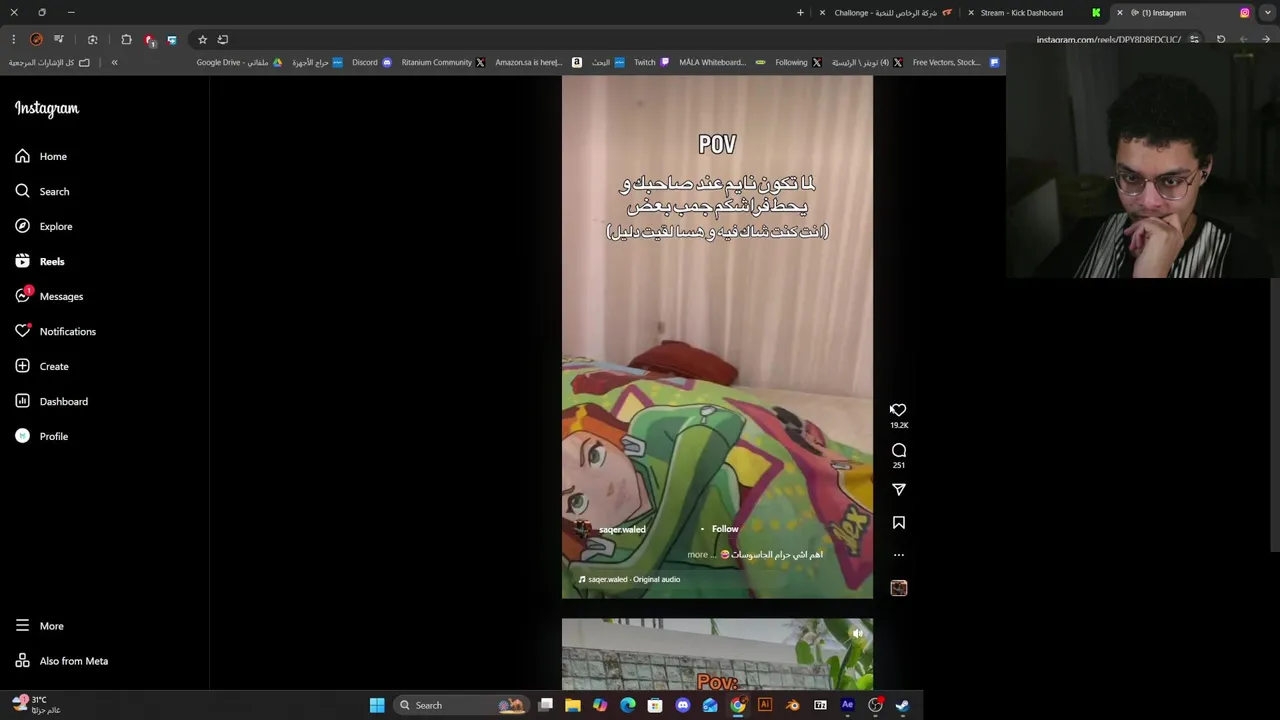Open browser three-dot menu

(x=14, y=40)
